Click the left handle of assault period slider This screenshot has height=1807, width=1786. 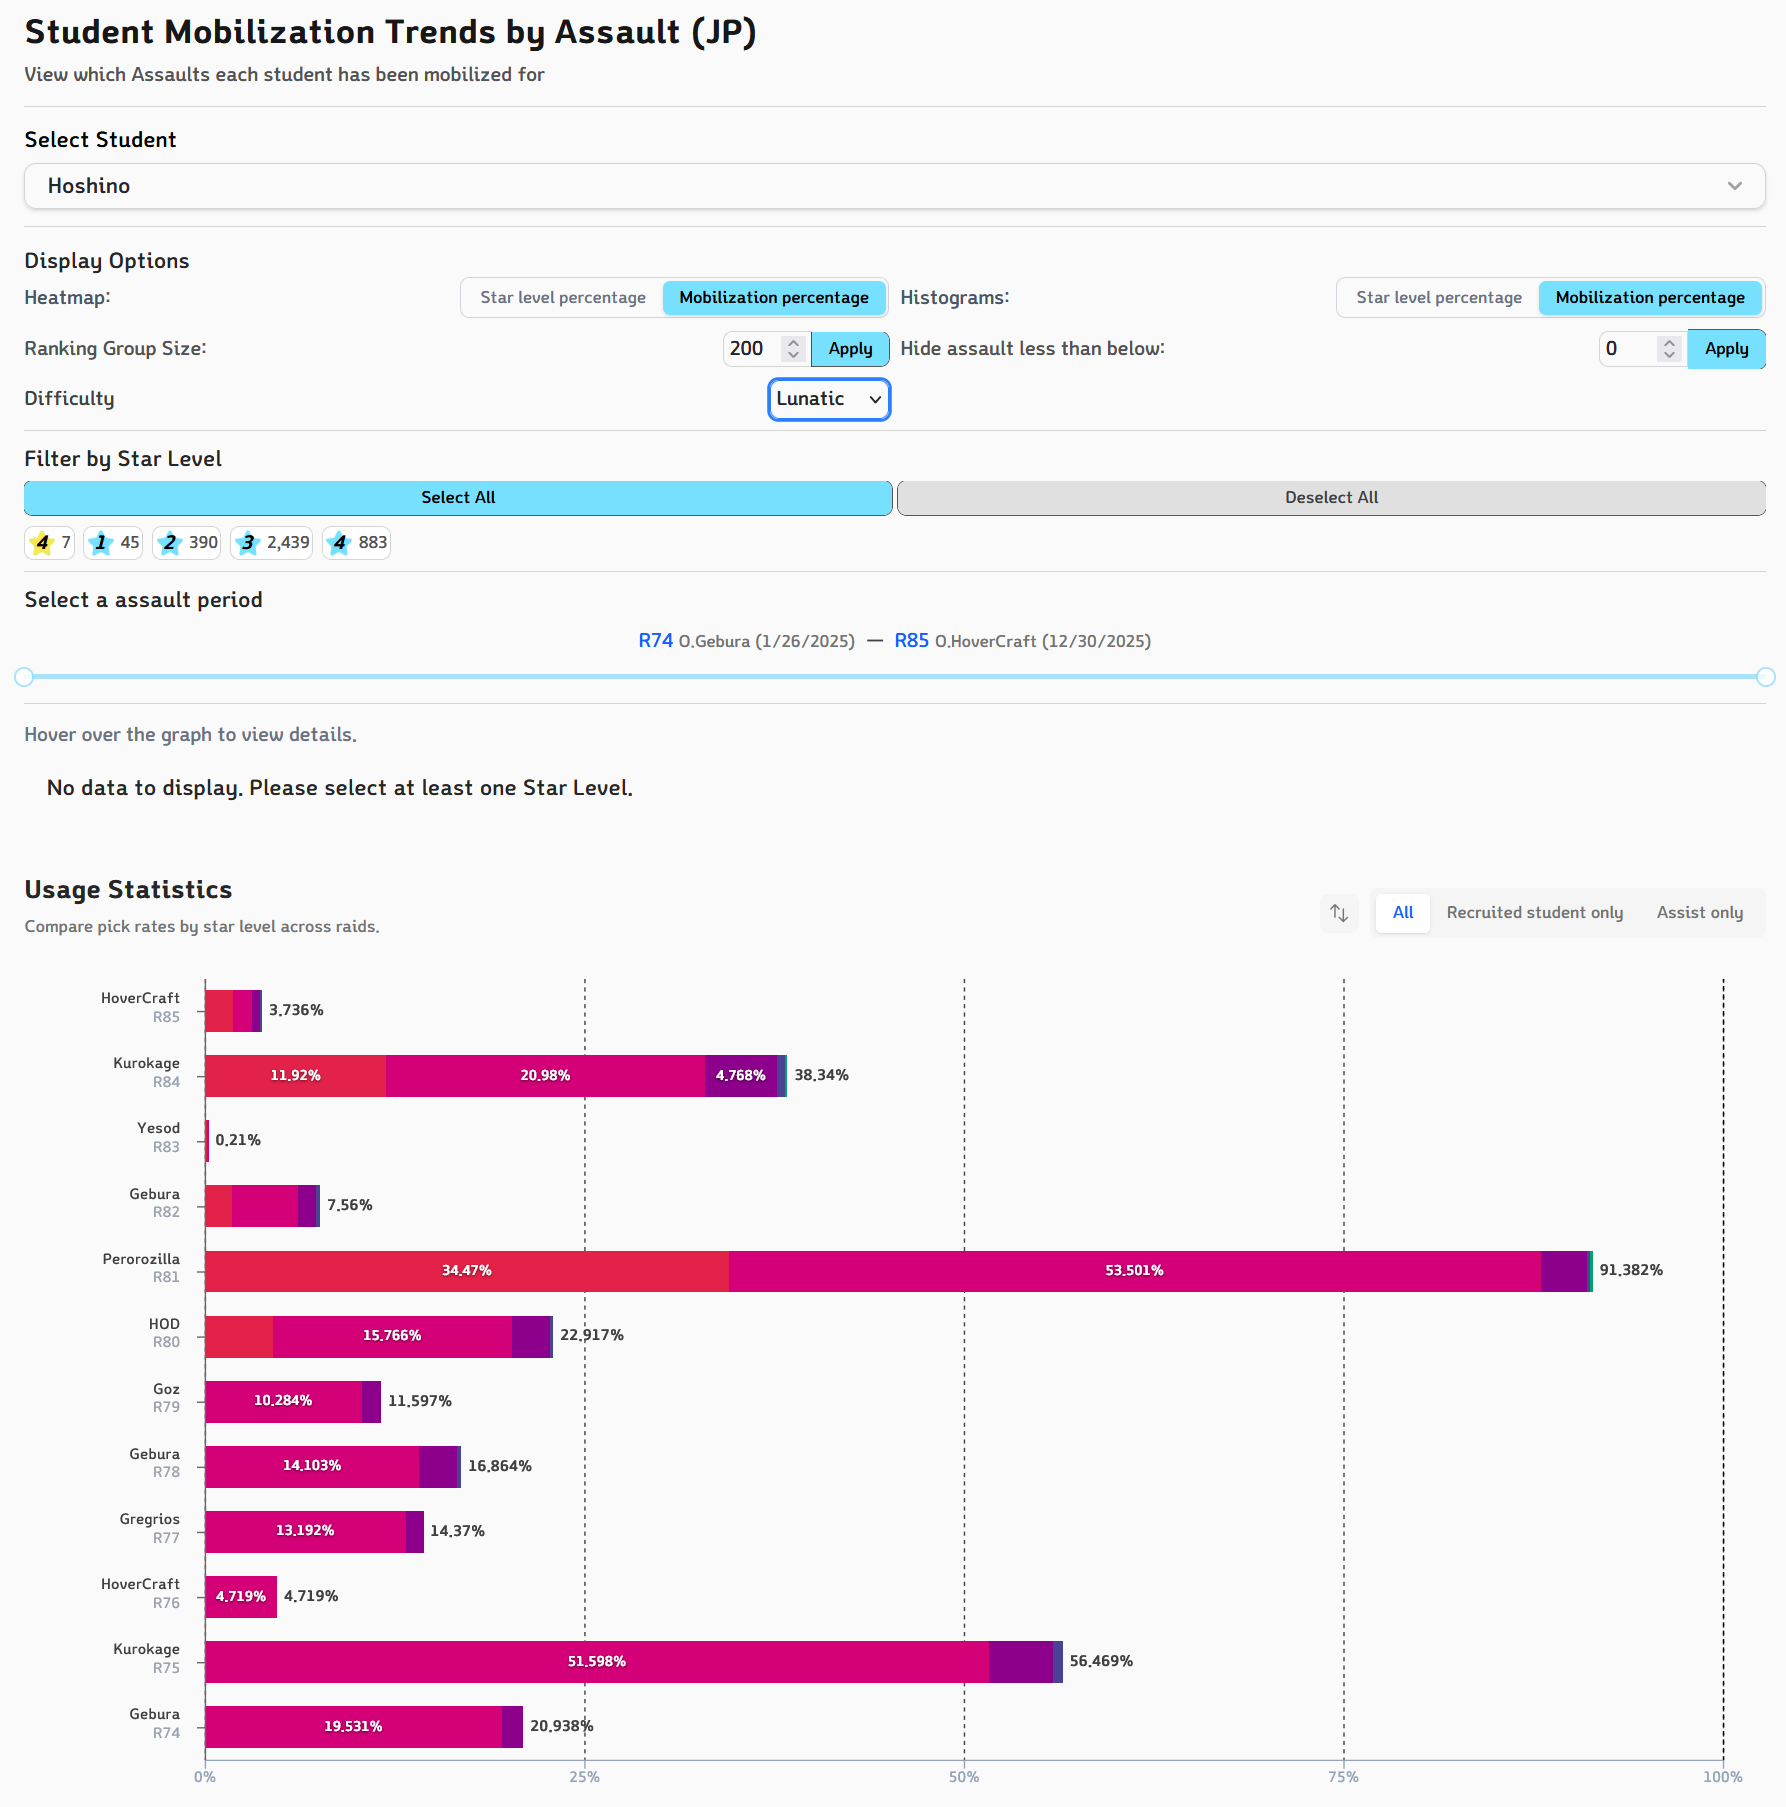click(x=25, y=677)
